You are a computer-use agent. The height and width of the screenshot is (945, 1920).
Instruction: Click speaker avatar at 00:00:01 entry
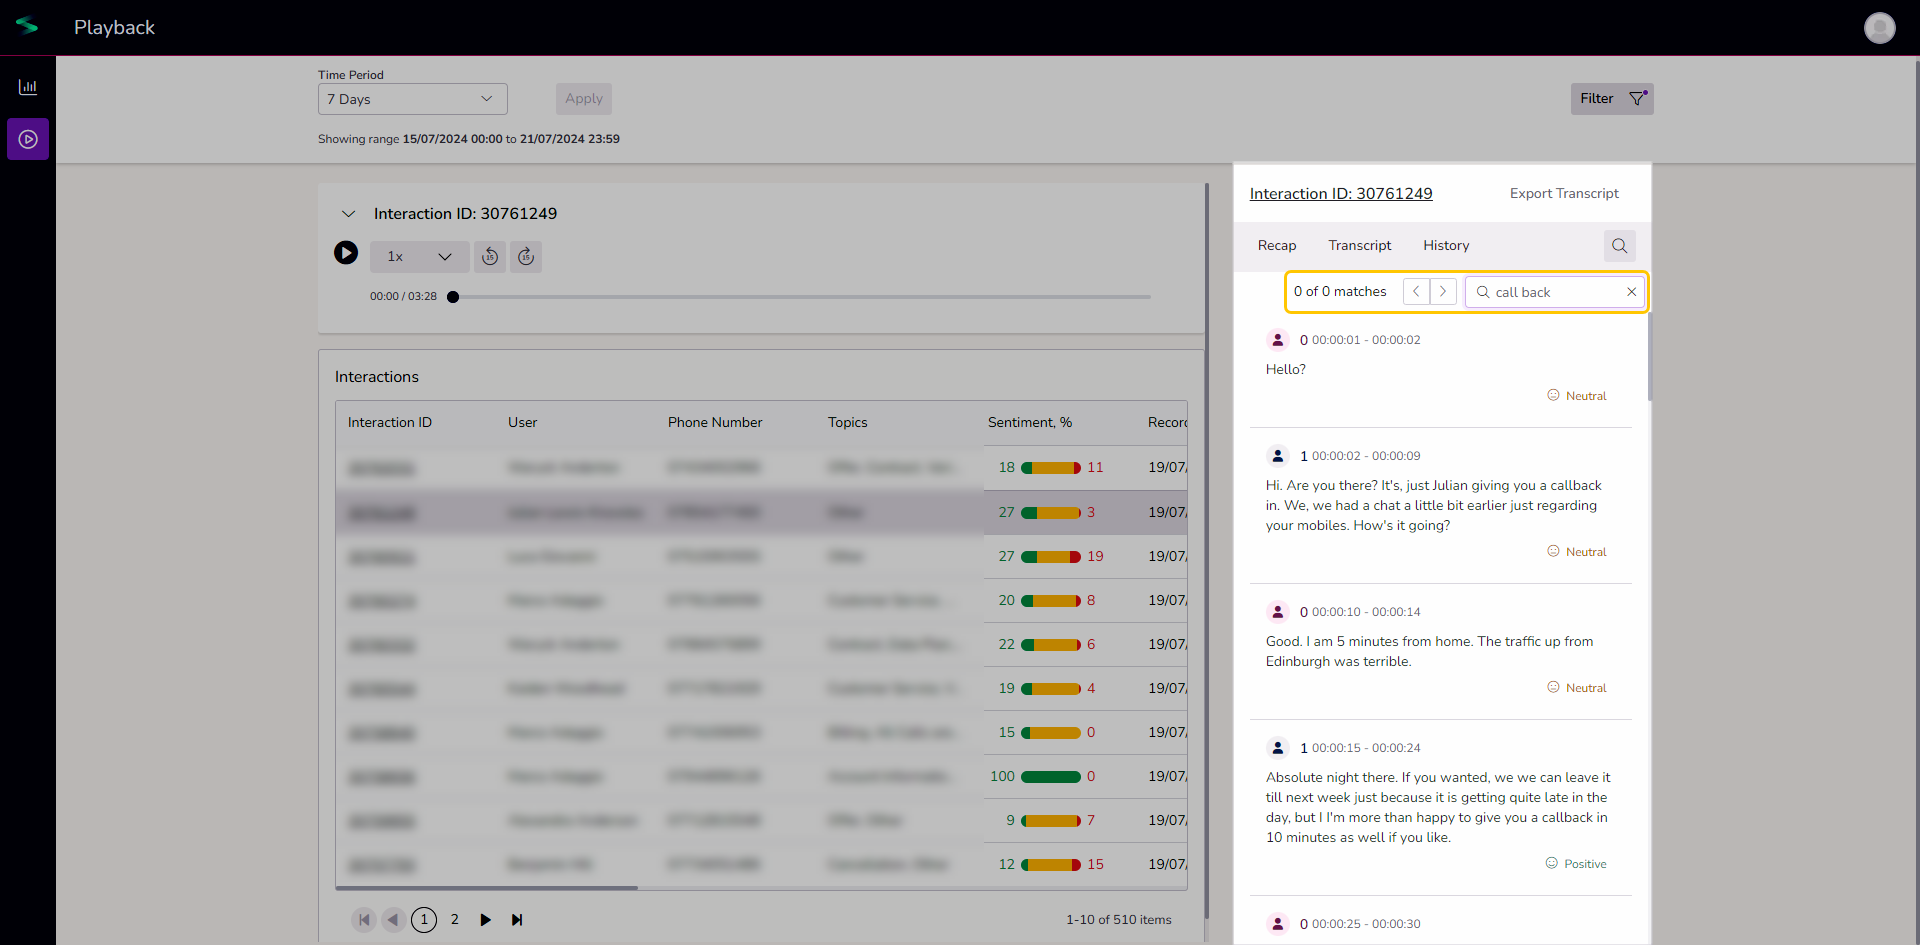[1278, 340]
